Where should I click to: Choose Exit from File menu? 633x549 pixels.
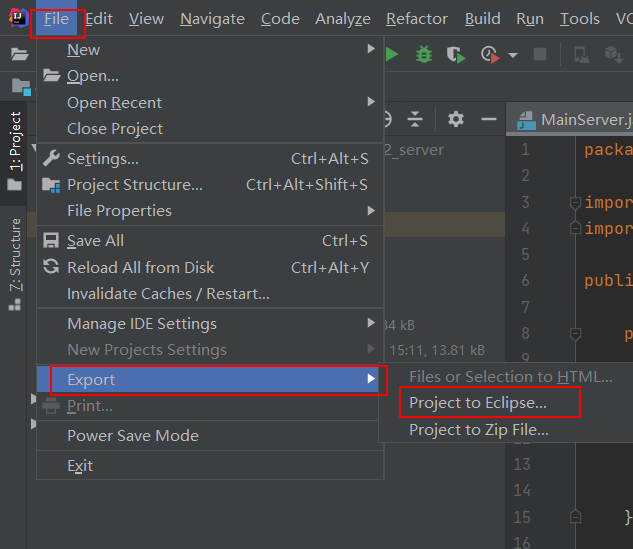(210, 465)
